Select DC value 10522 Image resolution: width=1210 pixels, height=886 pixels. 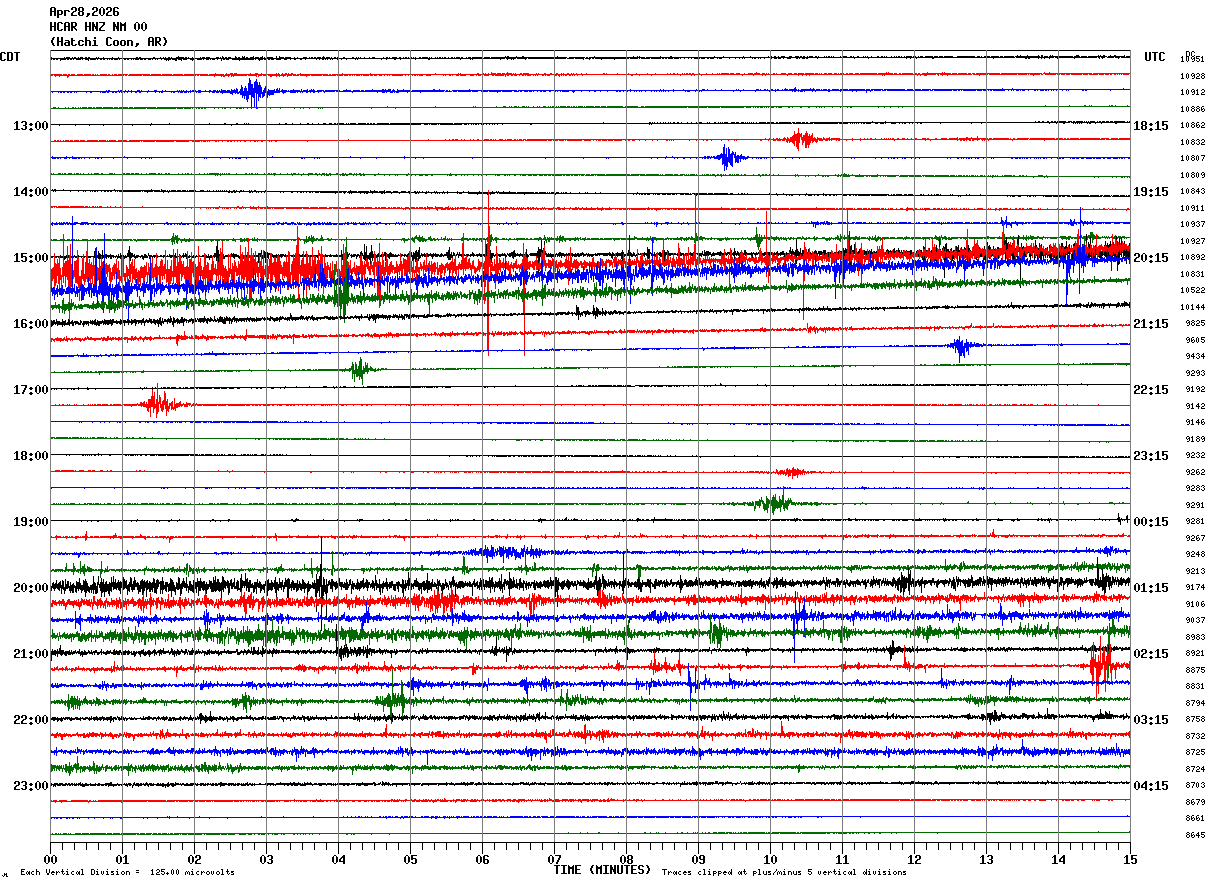point(1192,291)
